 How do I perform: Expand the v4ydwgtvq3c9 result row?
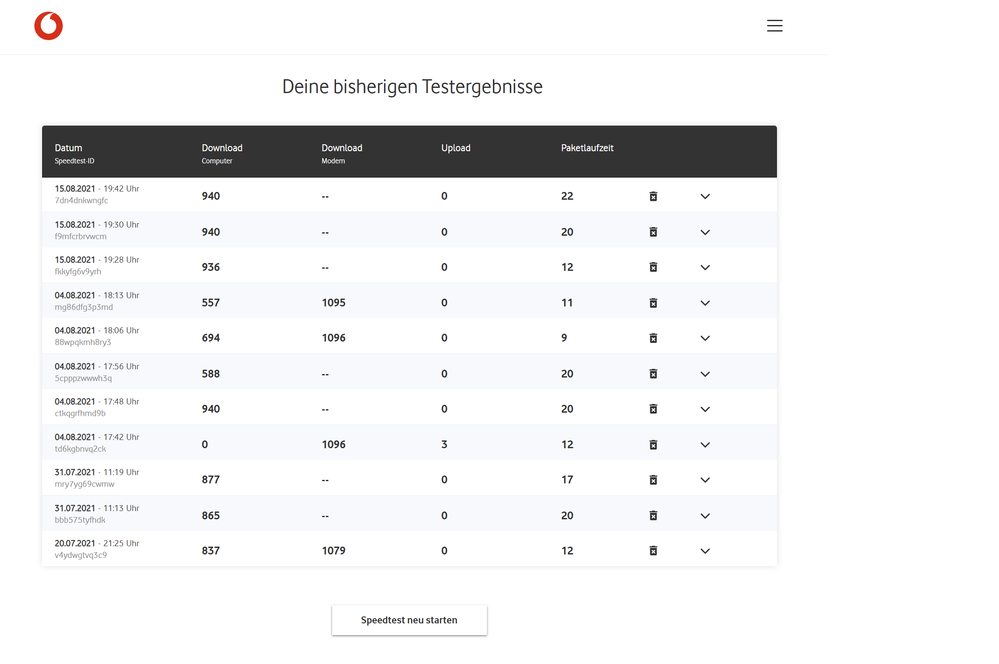[x=705, y=551]
